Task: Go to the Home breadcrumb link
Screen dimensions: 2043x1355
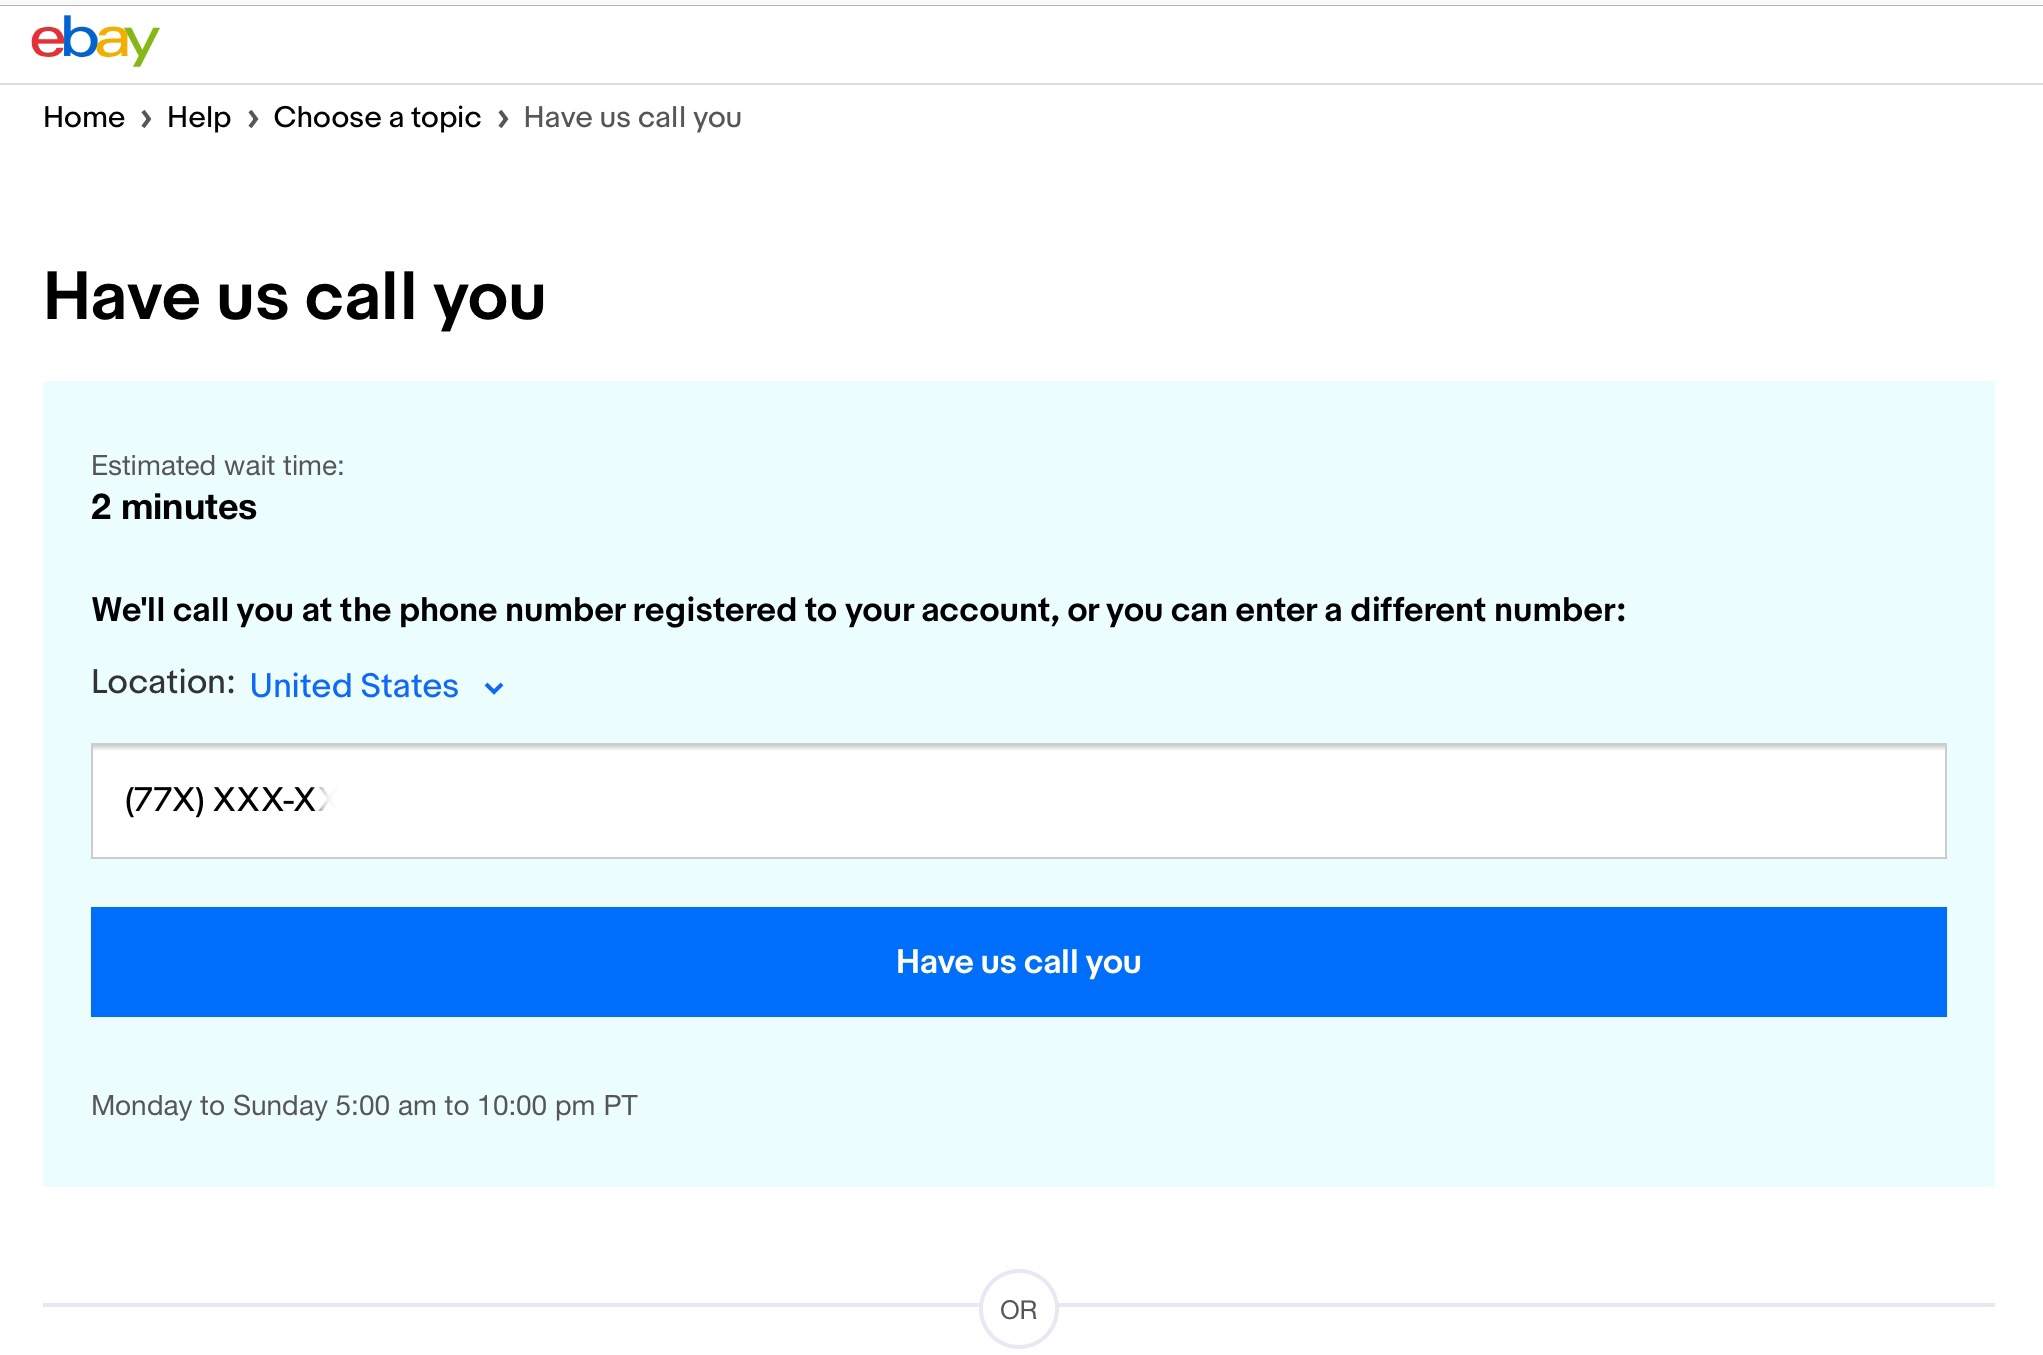Action: [x=84, y=118]
